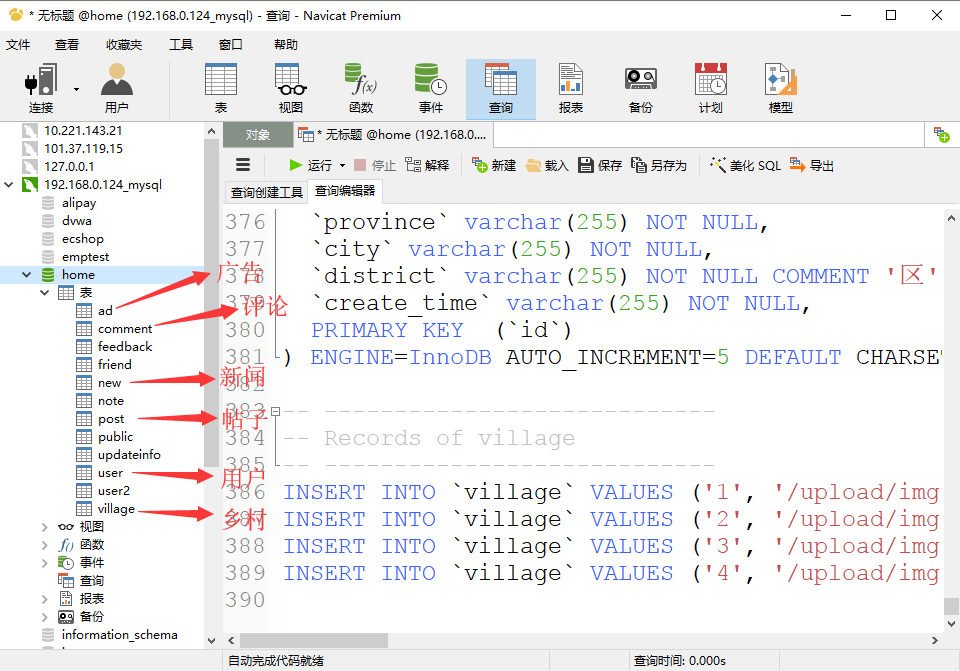Open the 表 (Table) toolbar icon
This screenshot has height=671, width=960.
[x=220, y=88]
